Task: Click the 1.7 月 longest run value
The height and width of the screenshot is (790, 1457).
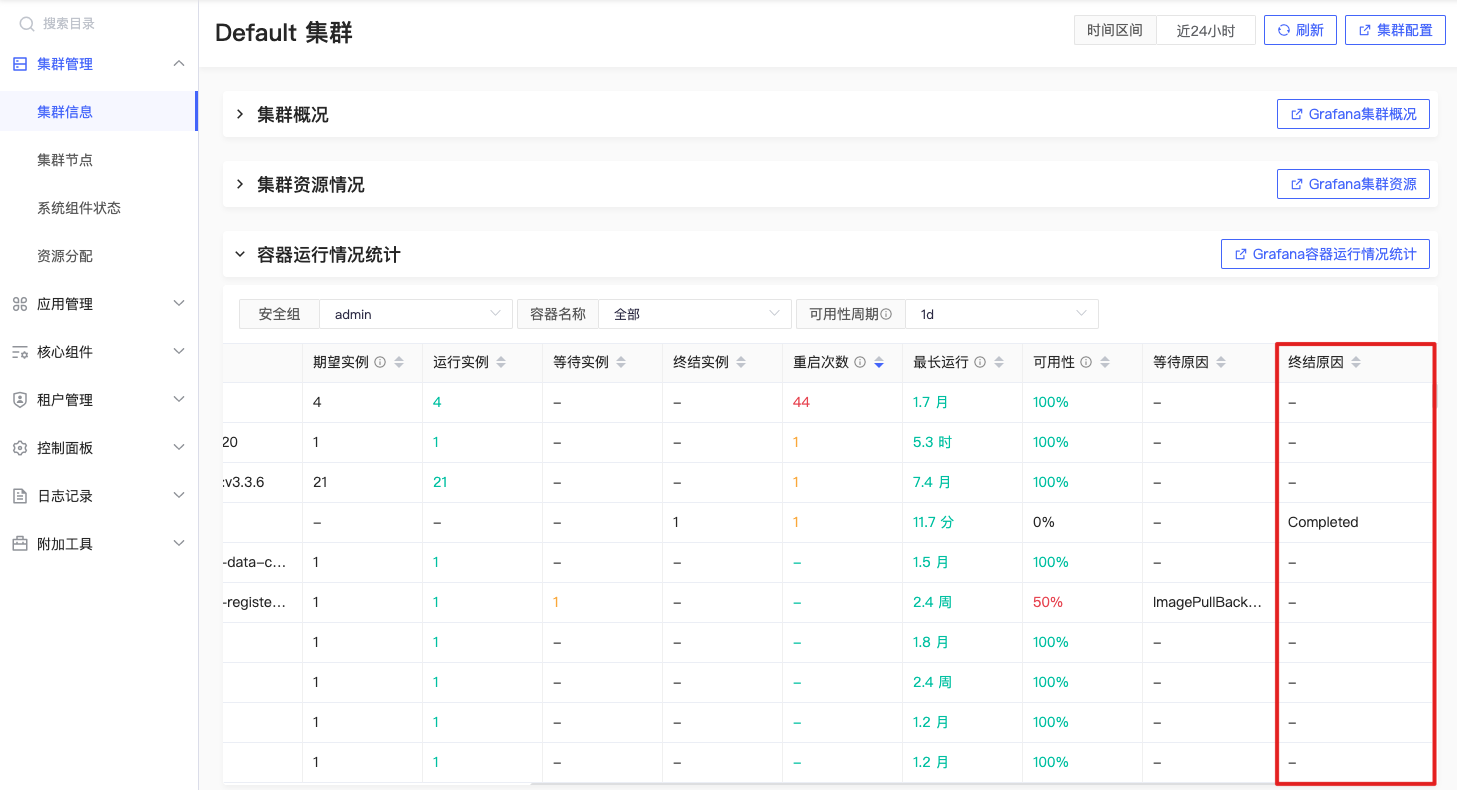Action: point(931,402)
